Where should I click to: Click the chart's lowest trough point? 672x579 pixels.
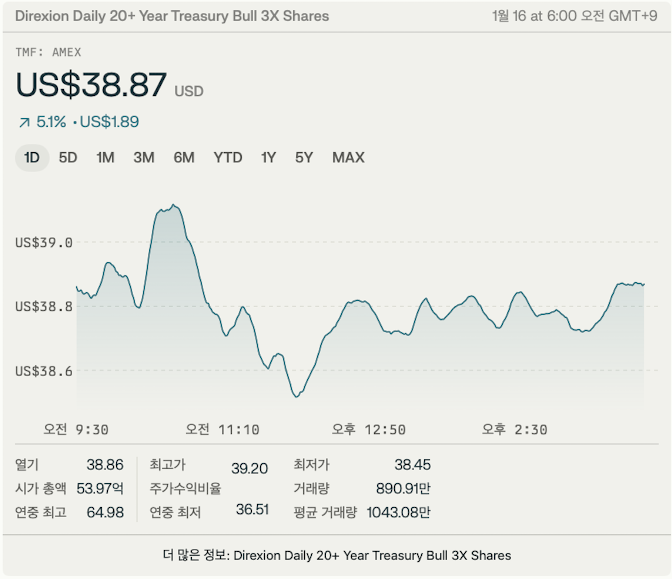(x=297, y=397)
